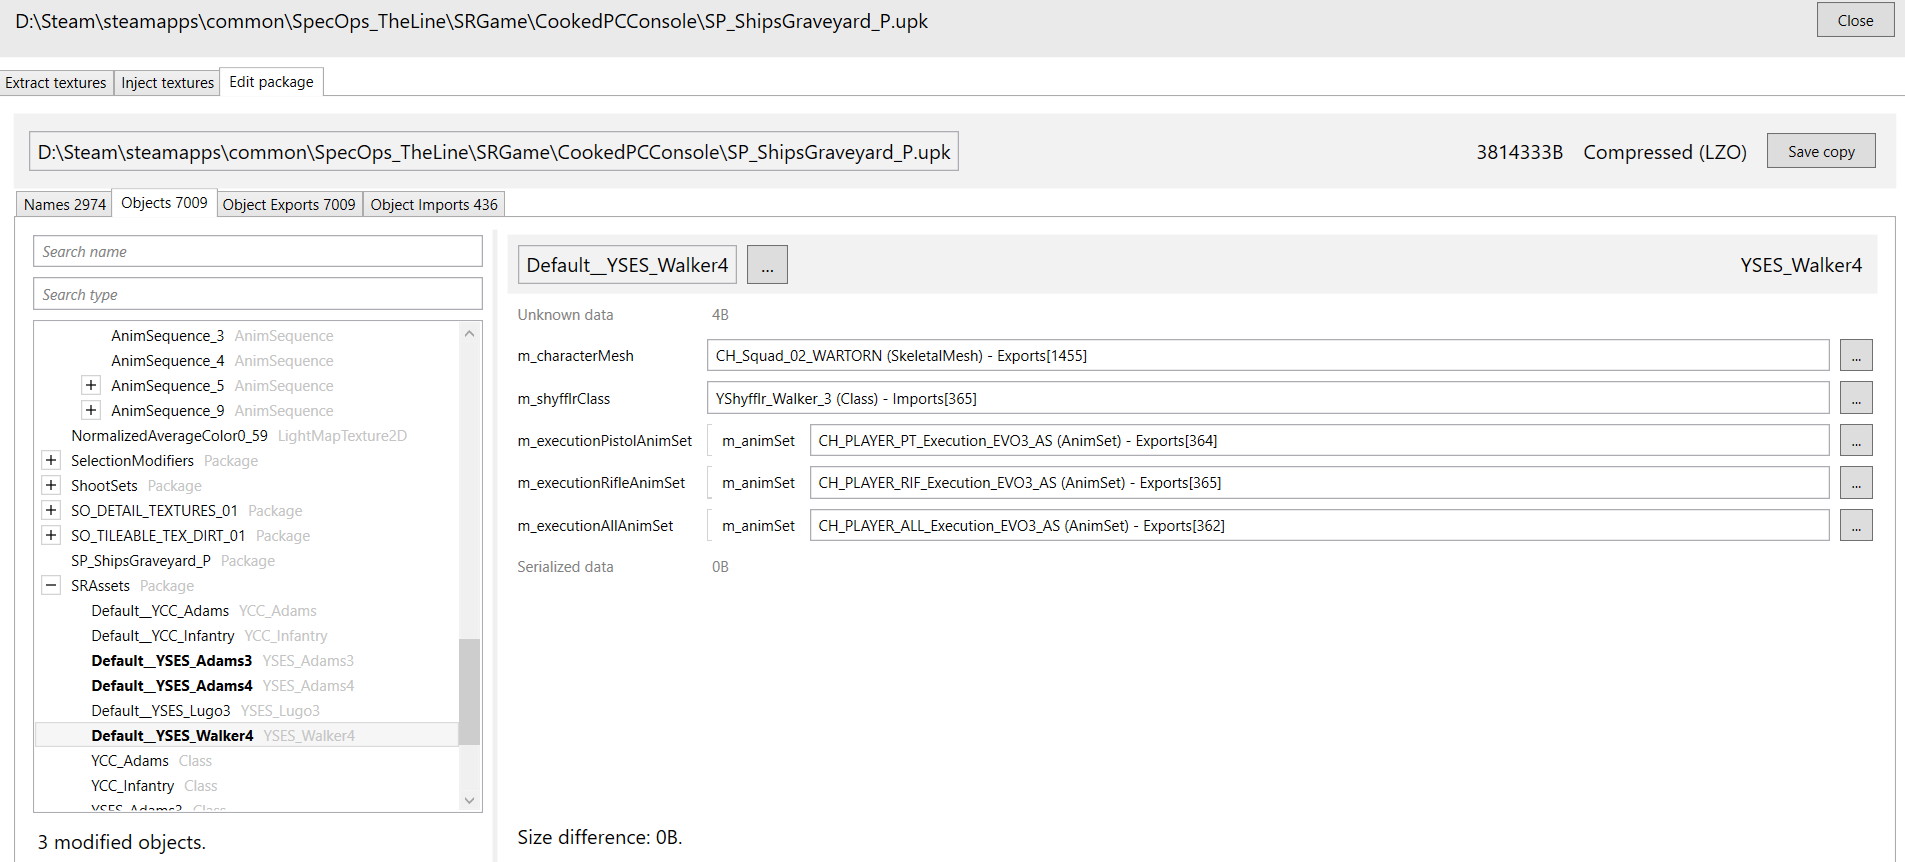Screen dimensions: 1905x862
Task: Open browse button next to Default__YSES_Walker4 name
Action: coord(767,265)
